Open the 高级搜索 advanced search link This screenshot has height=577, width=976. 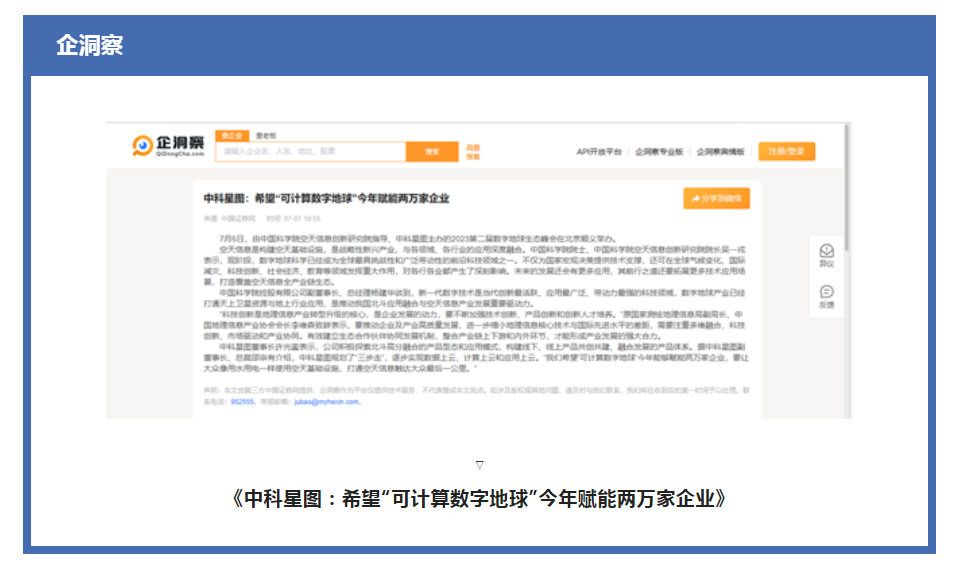473,151
